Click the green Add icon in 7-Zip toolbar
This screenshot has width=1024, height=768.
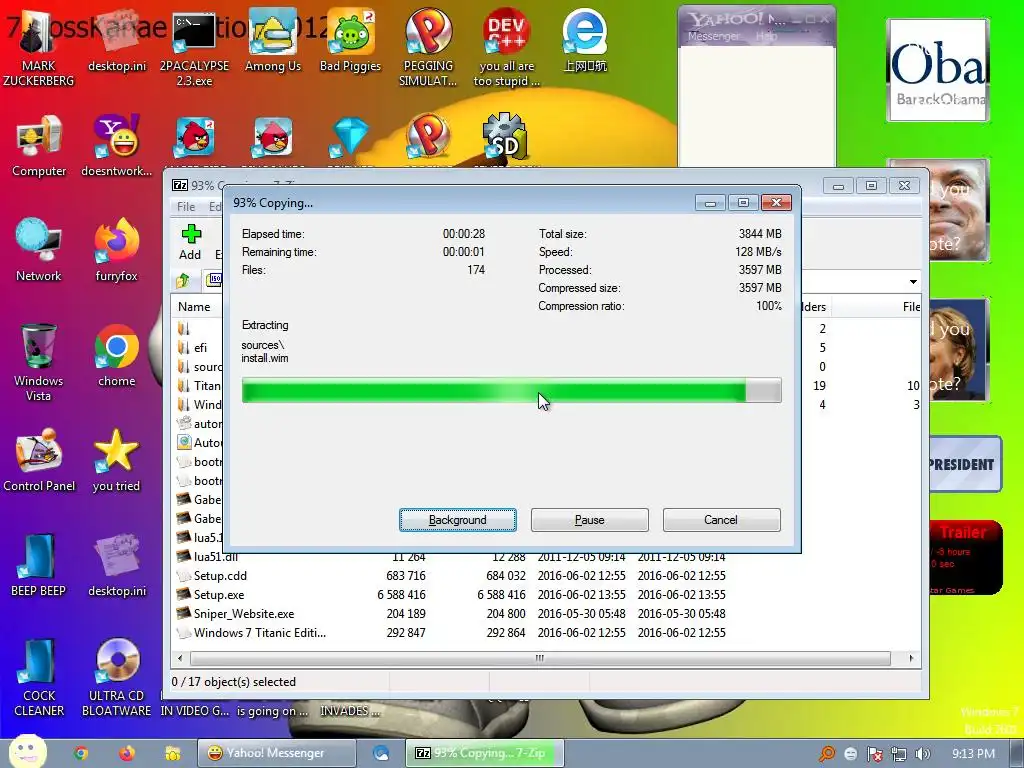[x=191, y=234]
